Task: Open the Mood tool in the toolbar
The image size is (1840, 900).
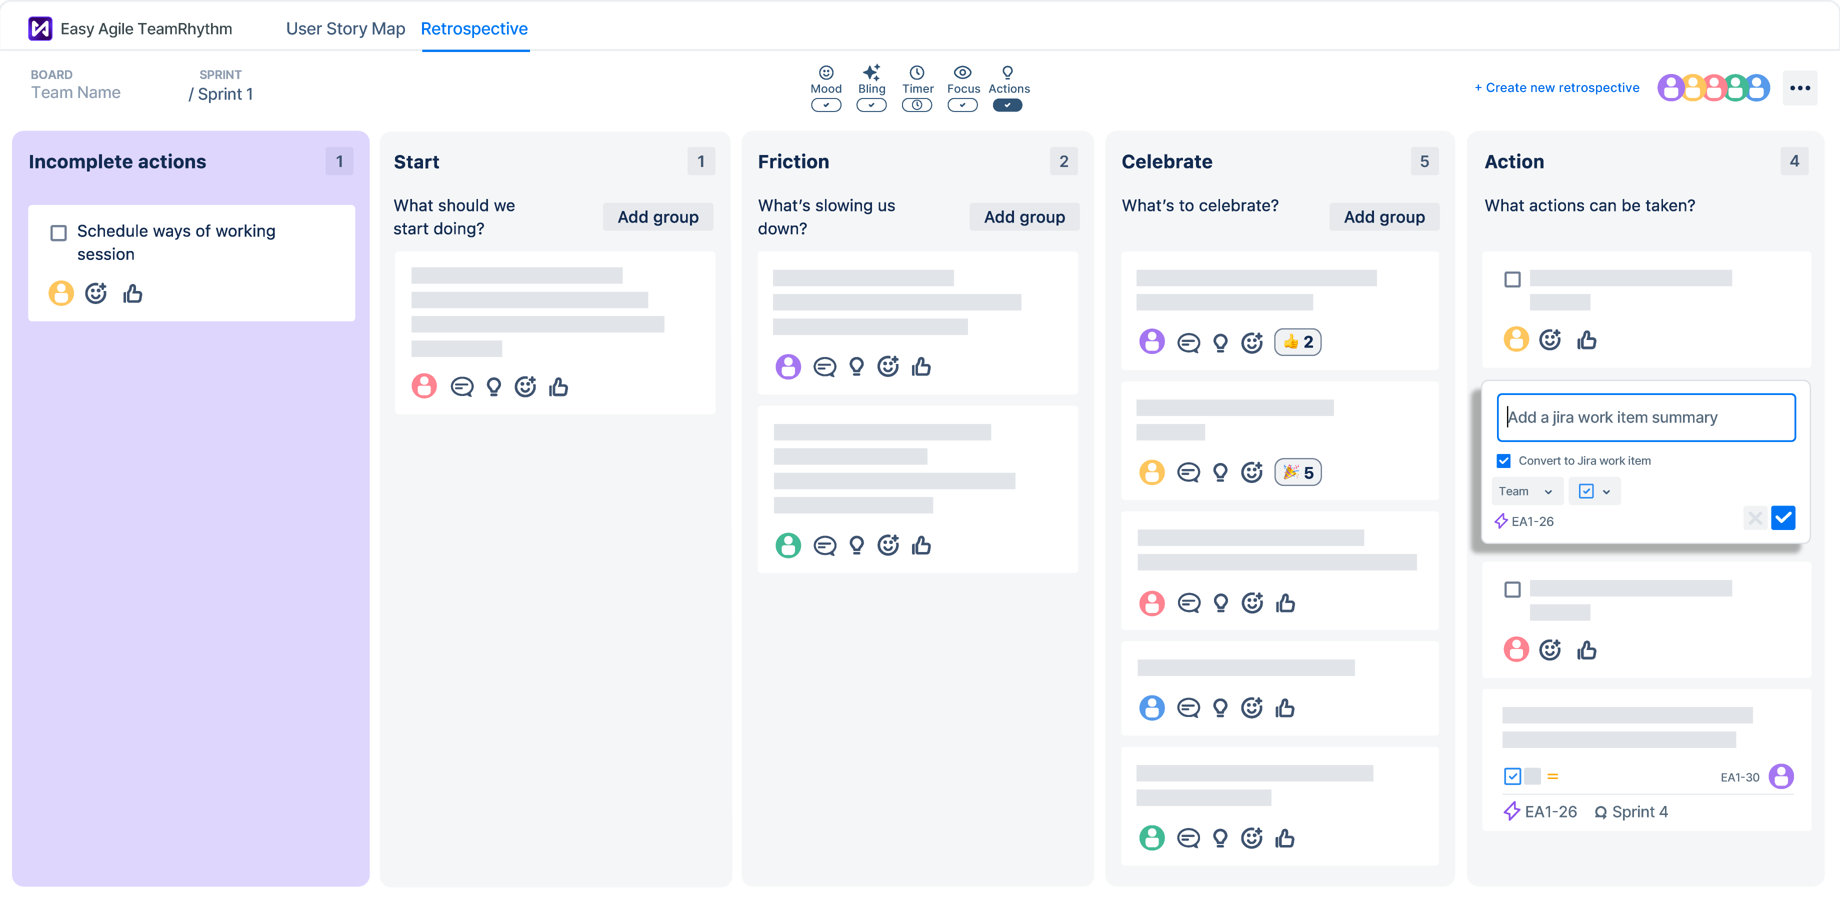Action: pos(826,78)
